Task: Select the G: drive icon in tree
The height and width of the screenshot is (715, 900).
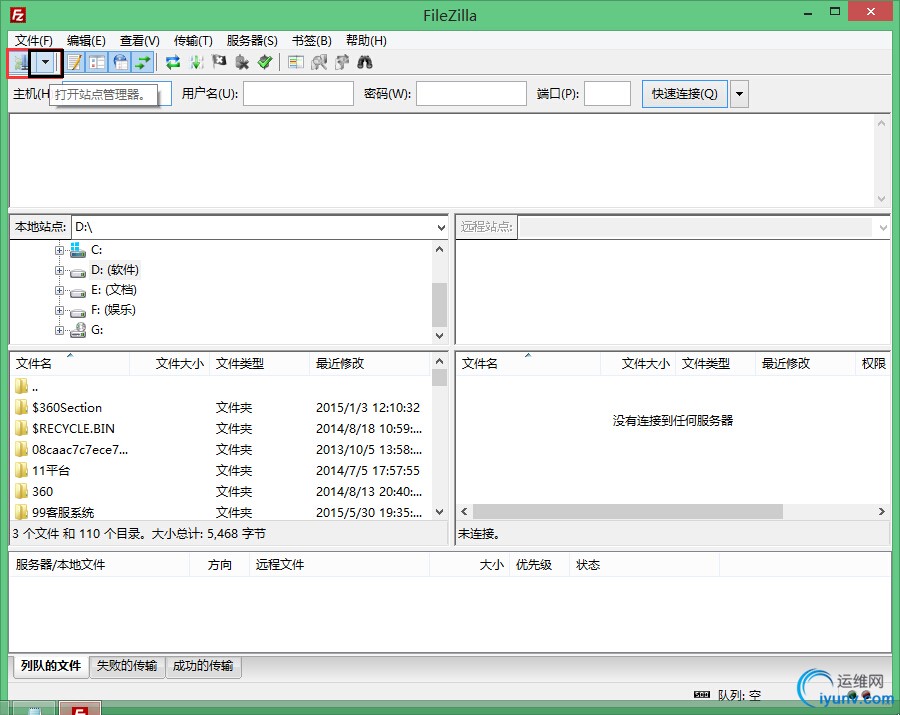Action: point(77,330)
